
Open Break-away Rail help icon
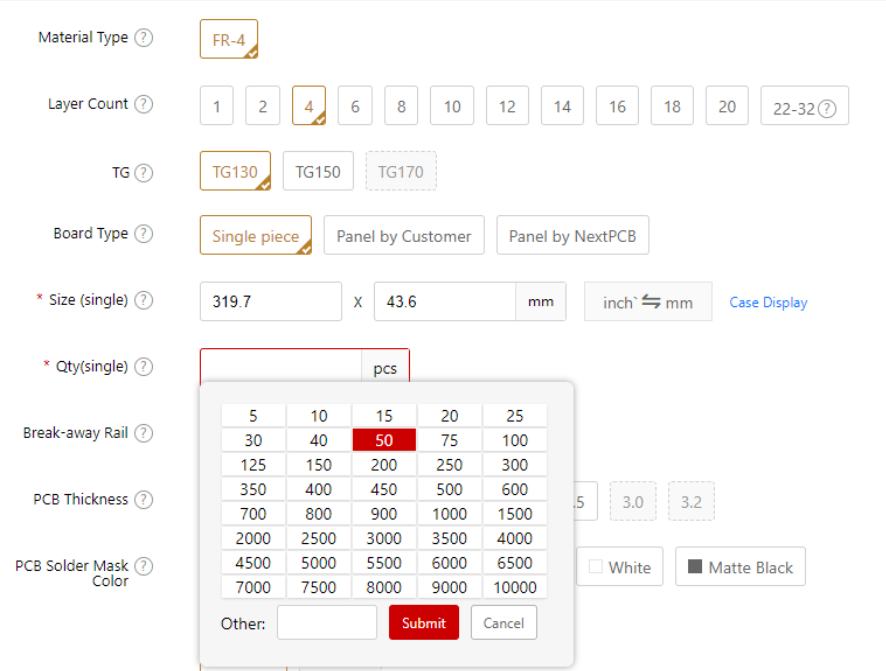pyautogui.click(x=144, y=433)
